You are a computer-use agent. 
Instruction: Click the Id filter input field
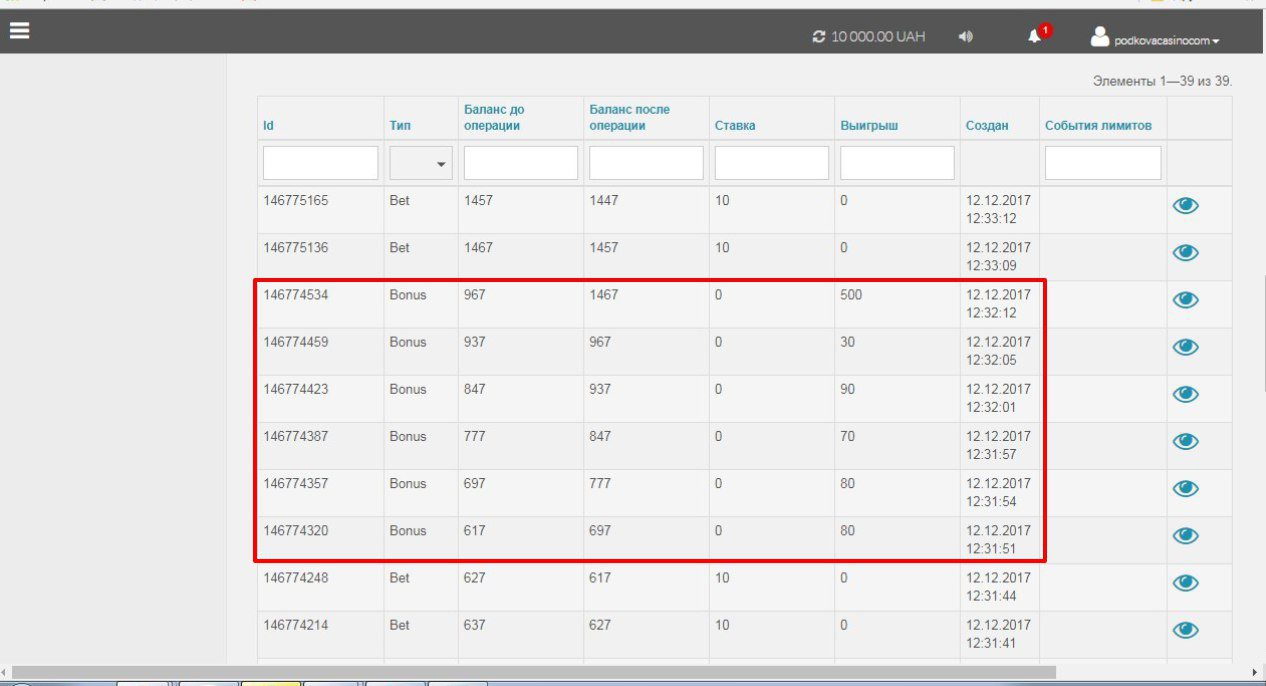pos(320,163)
